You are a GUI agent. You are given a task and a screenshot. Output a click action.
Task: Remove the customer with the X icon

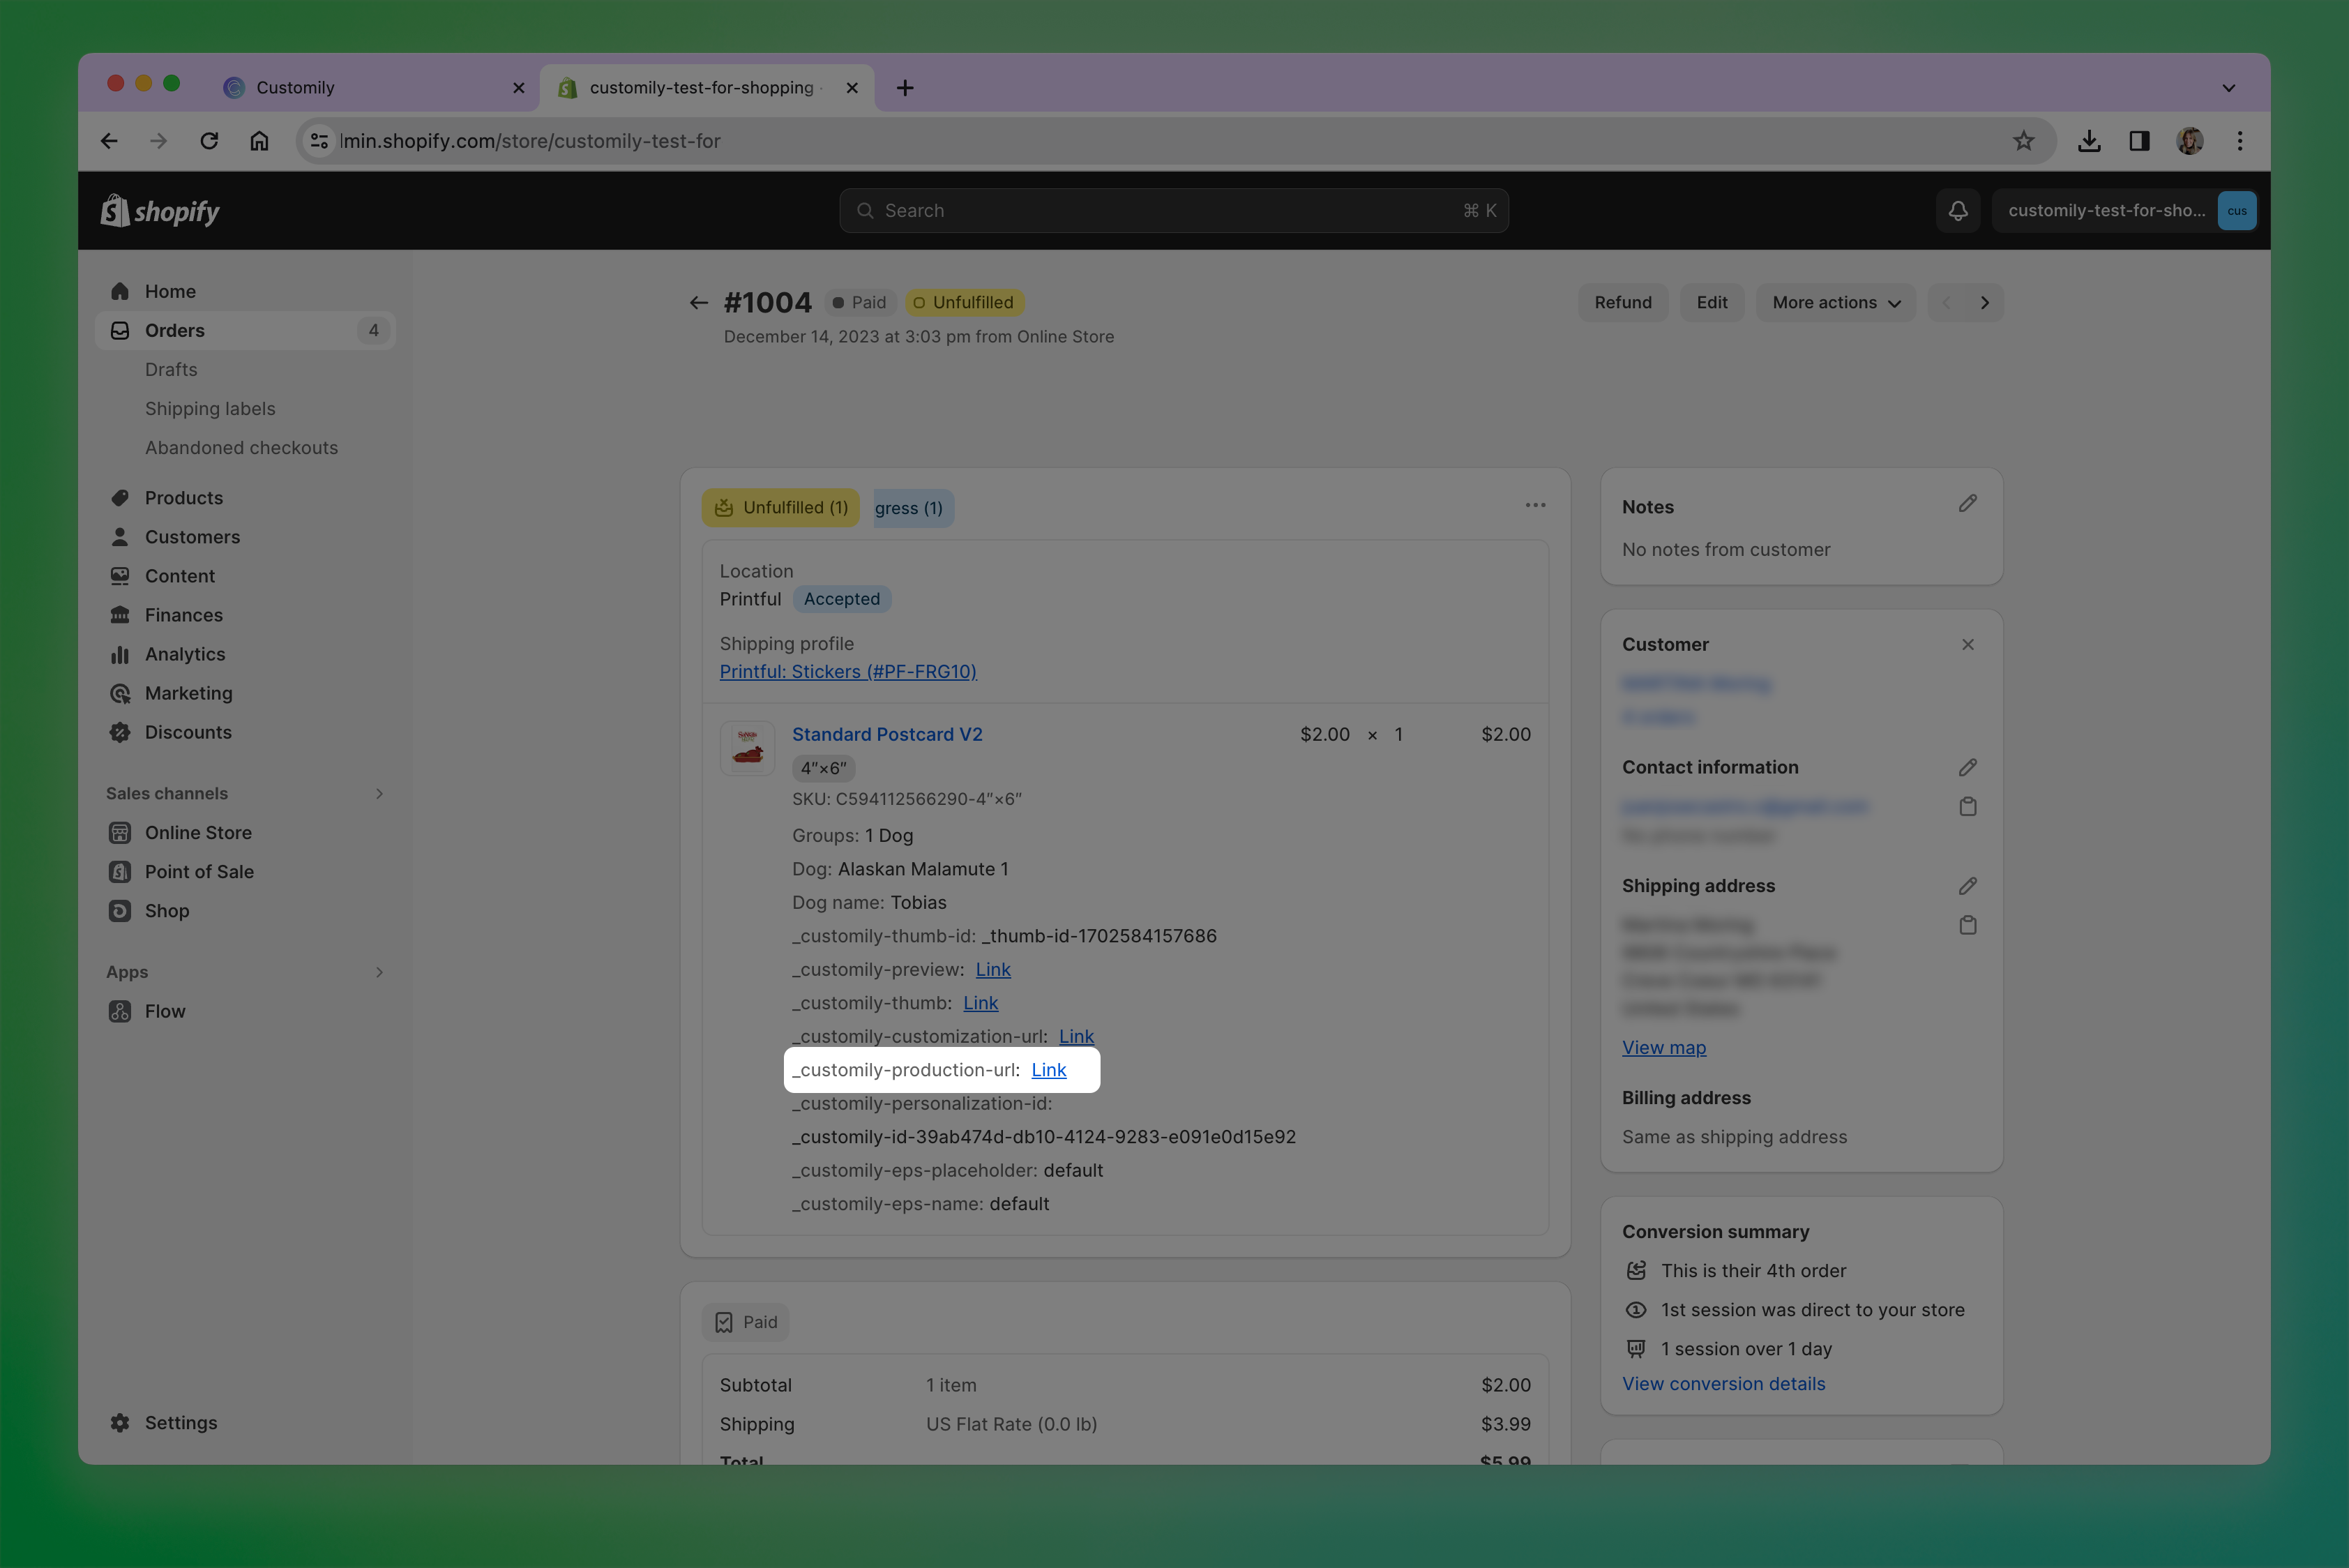click(x=1967, y=645)
